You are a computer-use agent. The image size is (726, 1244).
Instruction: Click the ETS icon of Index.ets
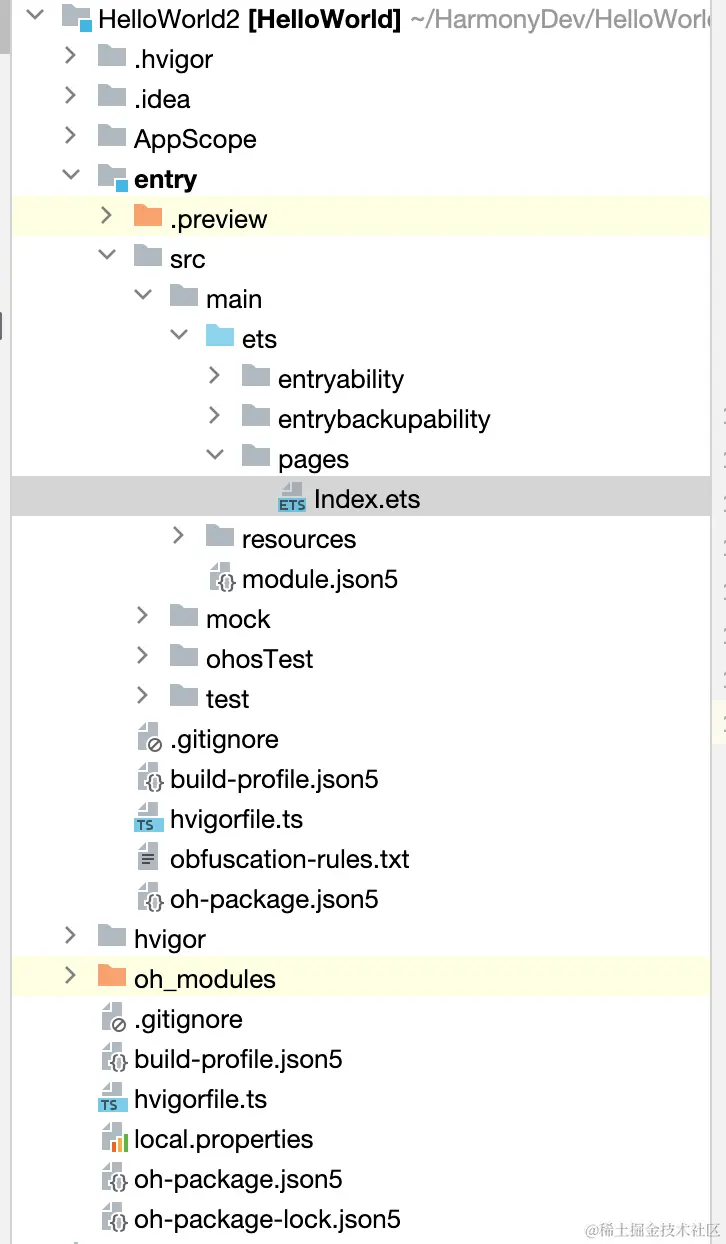[x=292, y=498]
